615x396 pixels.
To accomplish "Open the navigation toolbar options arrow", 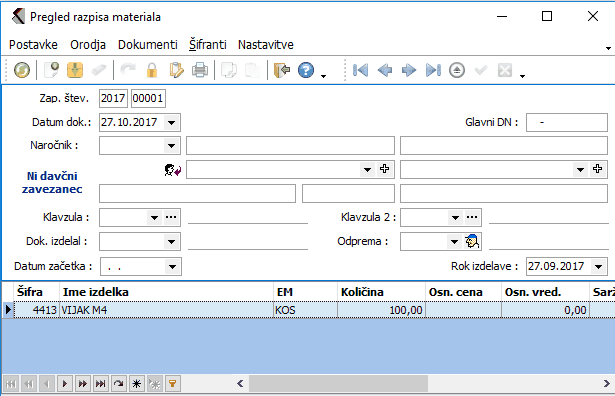I will click(x=522, y=76).
